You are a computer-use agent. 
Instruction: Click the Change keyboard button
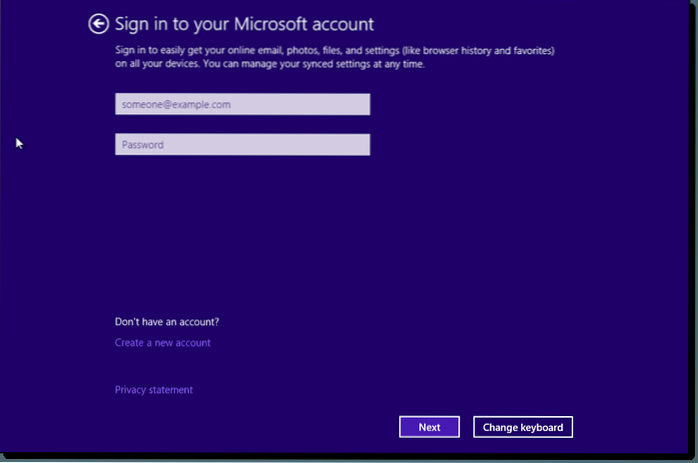click(x=522, y=427)
